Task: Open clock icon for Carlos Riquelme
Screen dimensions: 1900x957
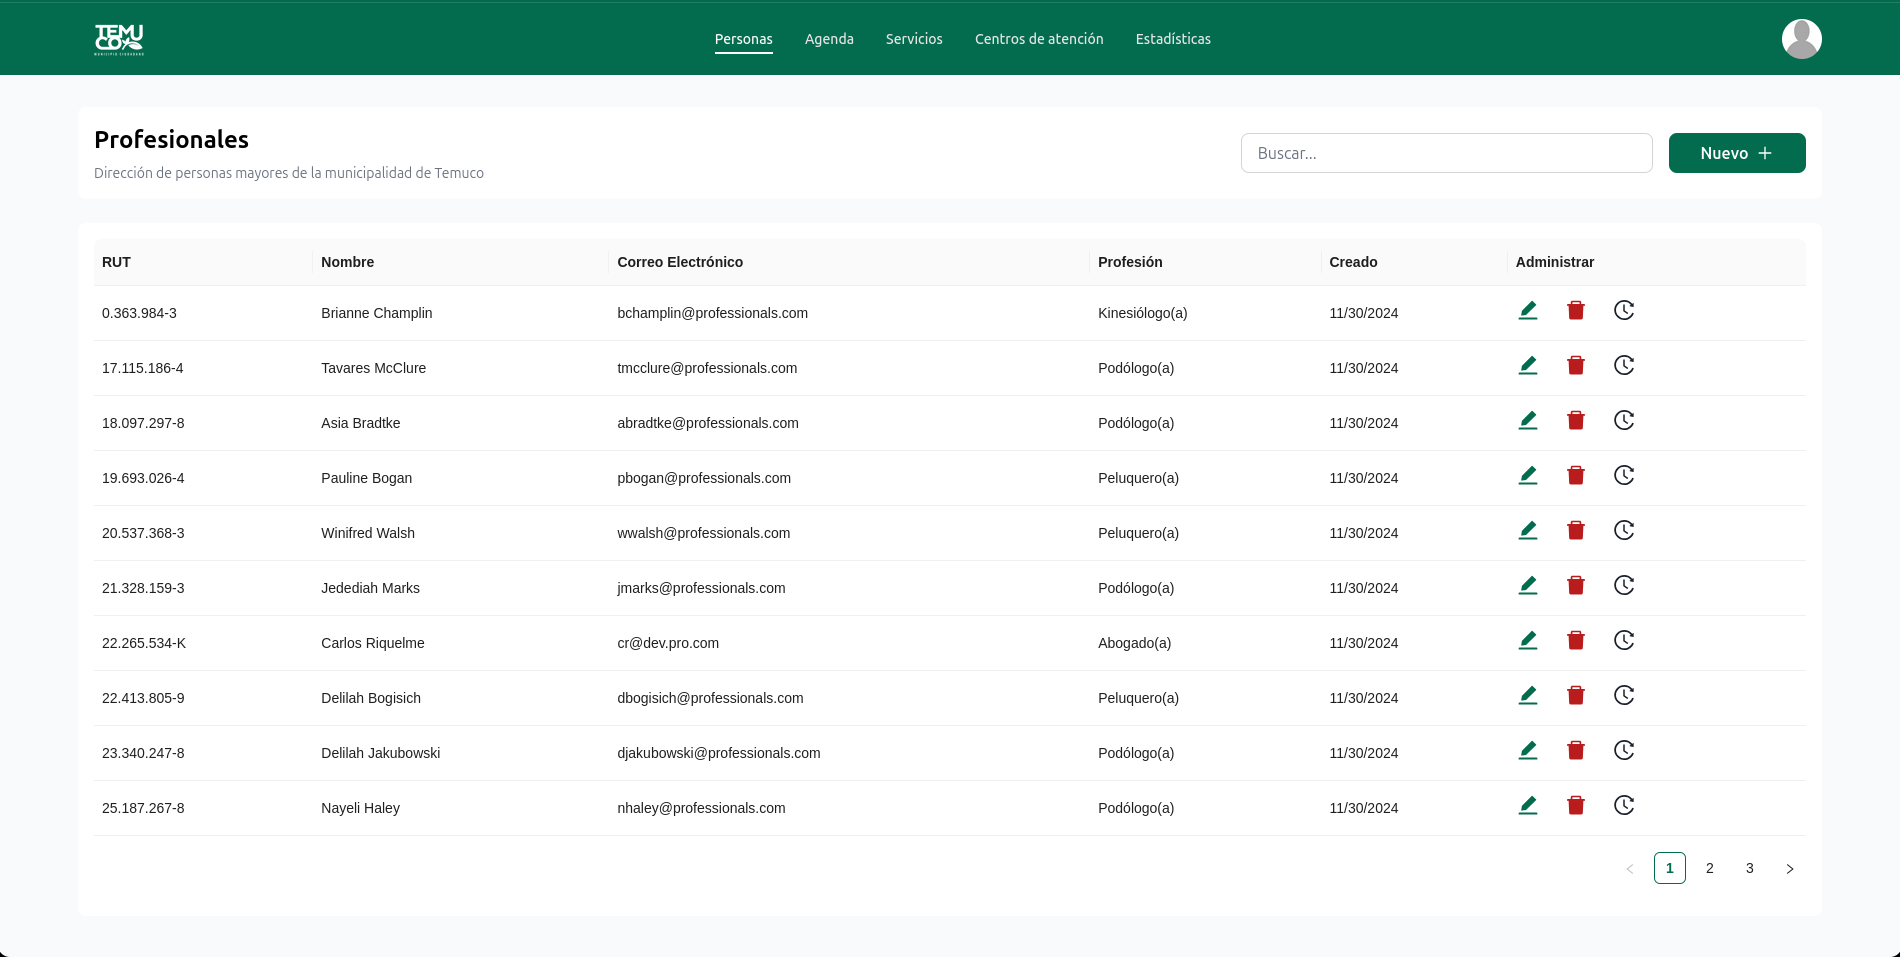Action: point(1624,641)
